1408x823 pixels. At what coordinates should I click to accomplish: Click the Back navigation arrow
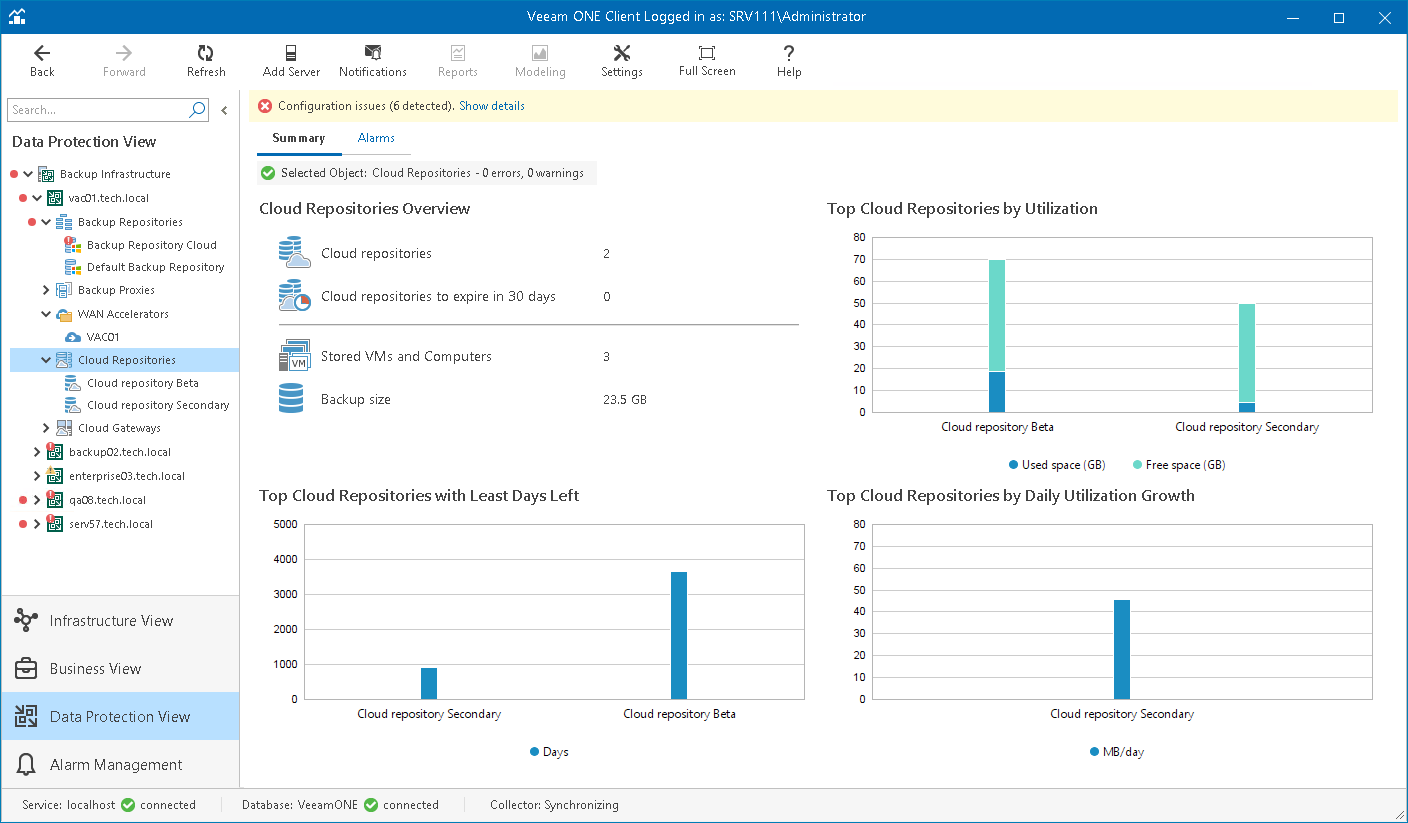coord(42,54)
